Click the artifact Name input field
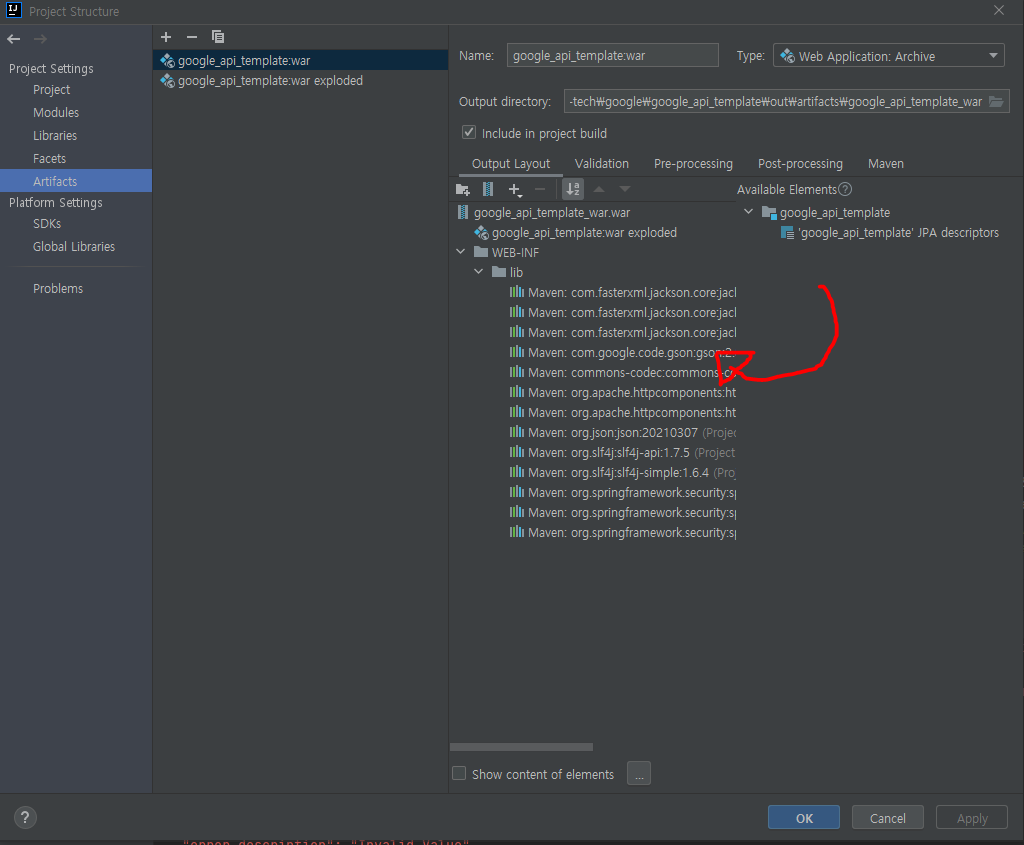1024x845 pixels. (x=613, y=56)
